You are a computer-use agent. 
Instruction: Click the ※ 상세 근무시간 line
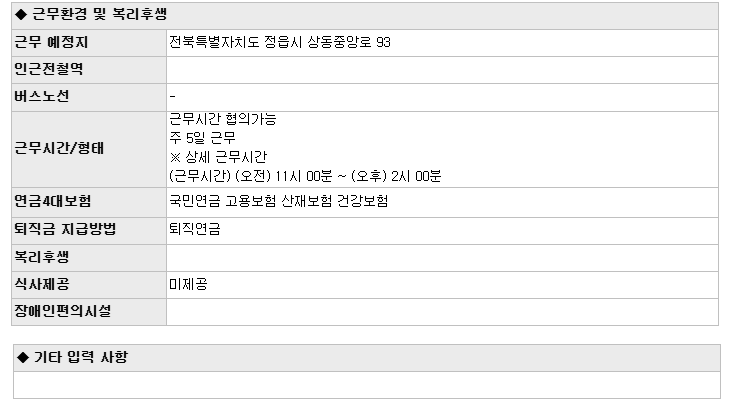[x=218, y=157]
